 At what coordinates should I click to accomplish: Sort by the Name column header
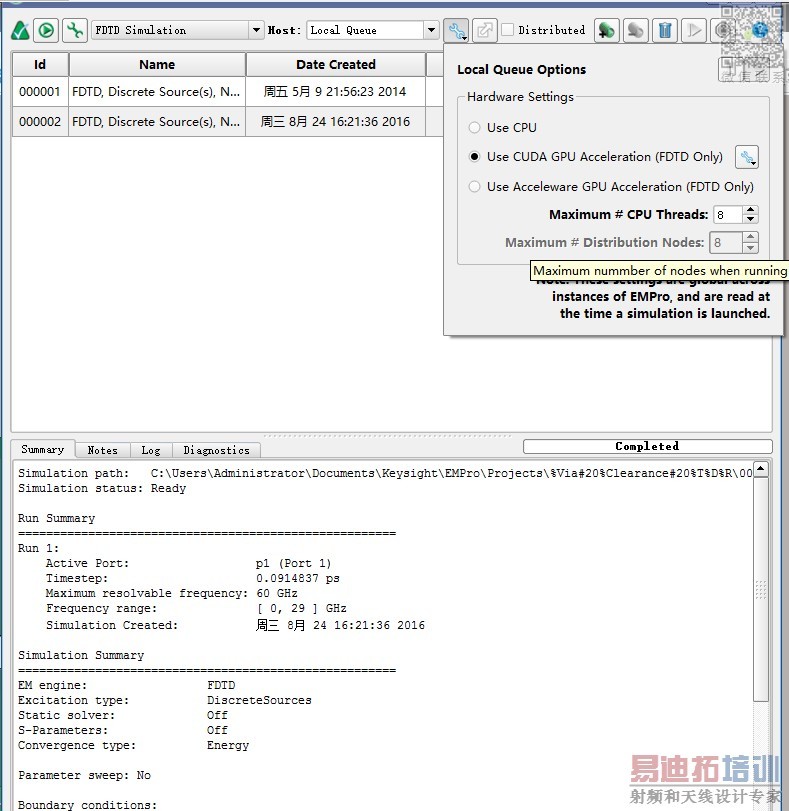(157, 65)
